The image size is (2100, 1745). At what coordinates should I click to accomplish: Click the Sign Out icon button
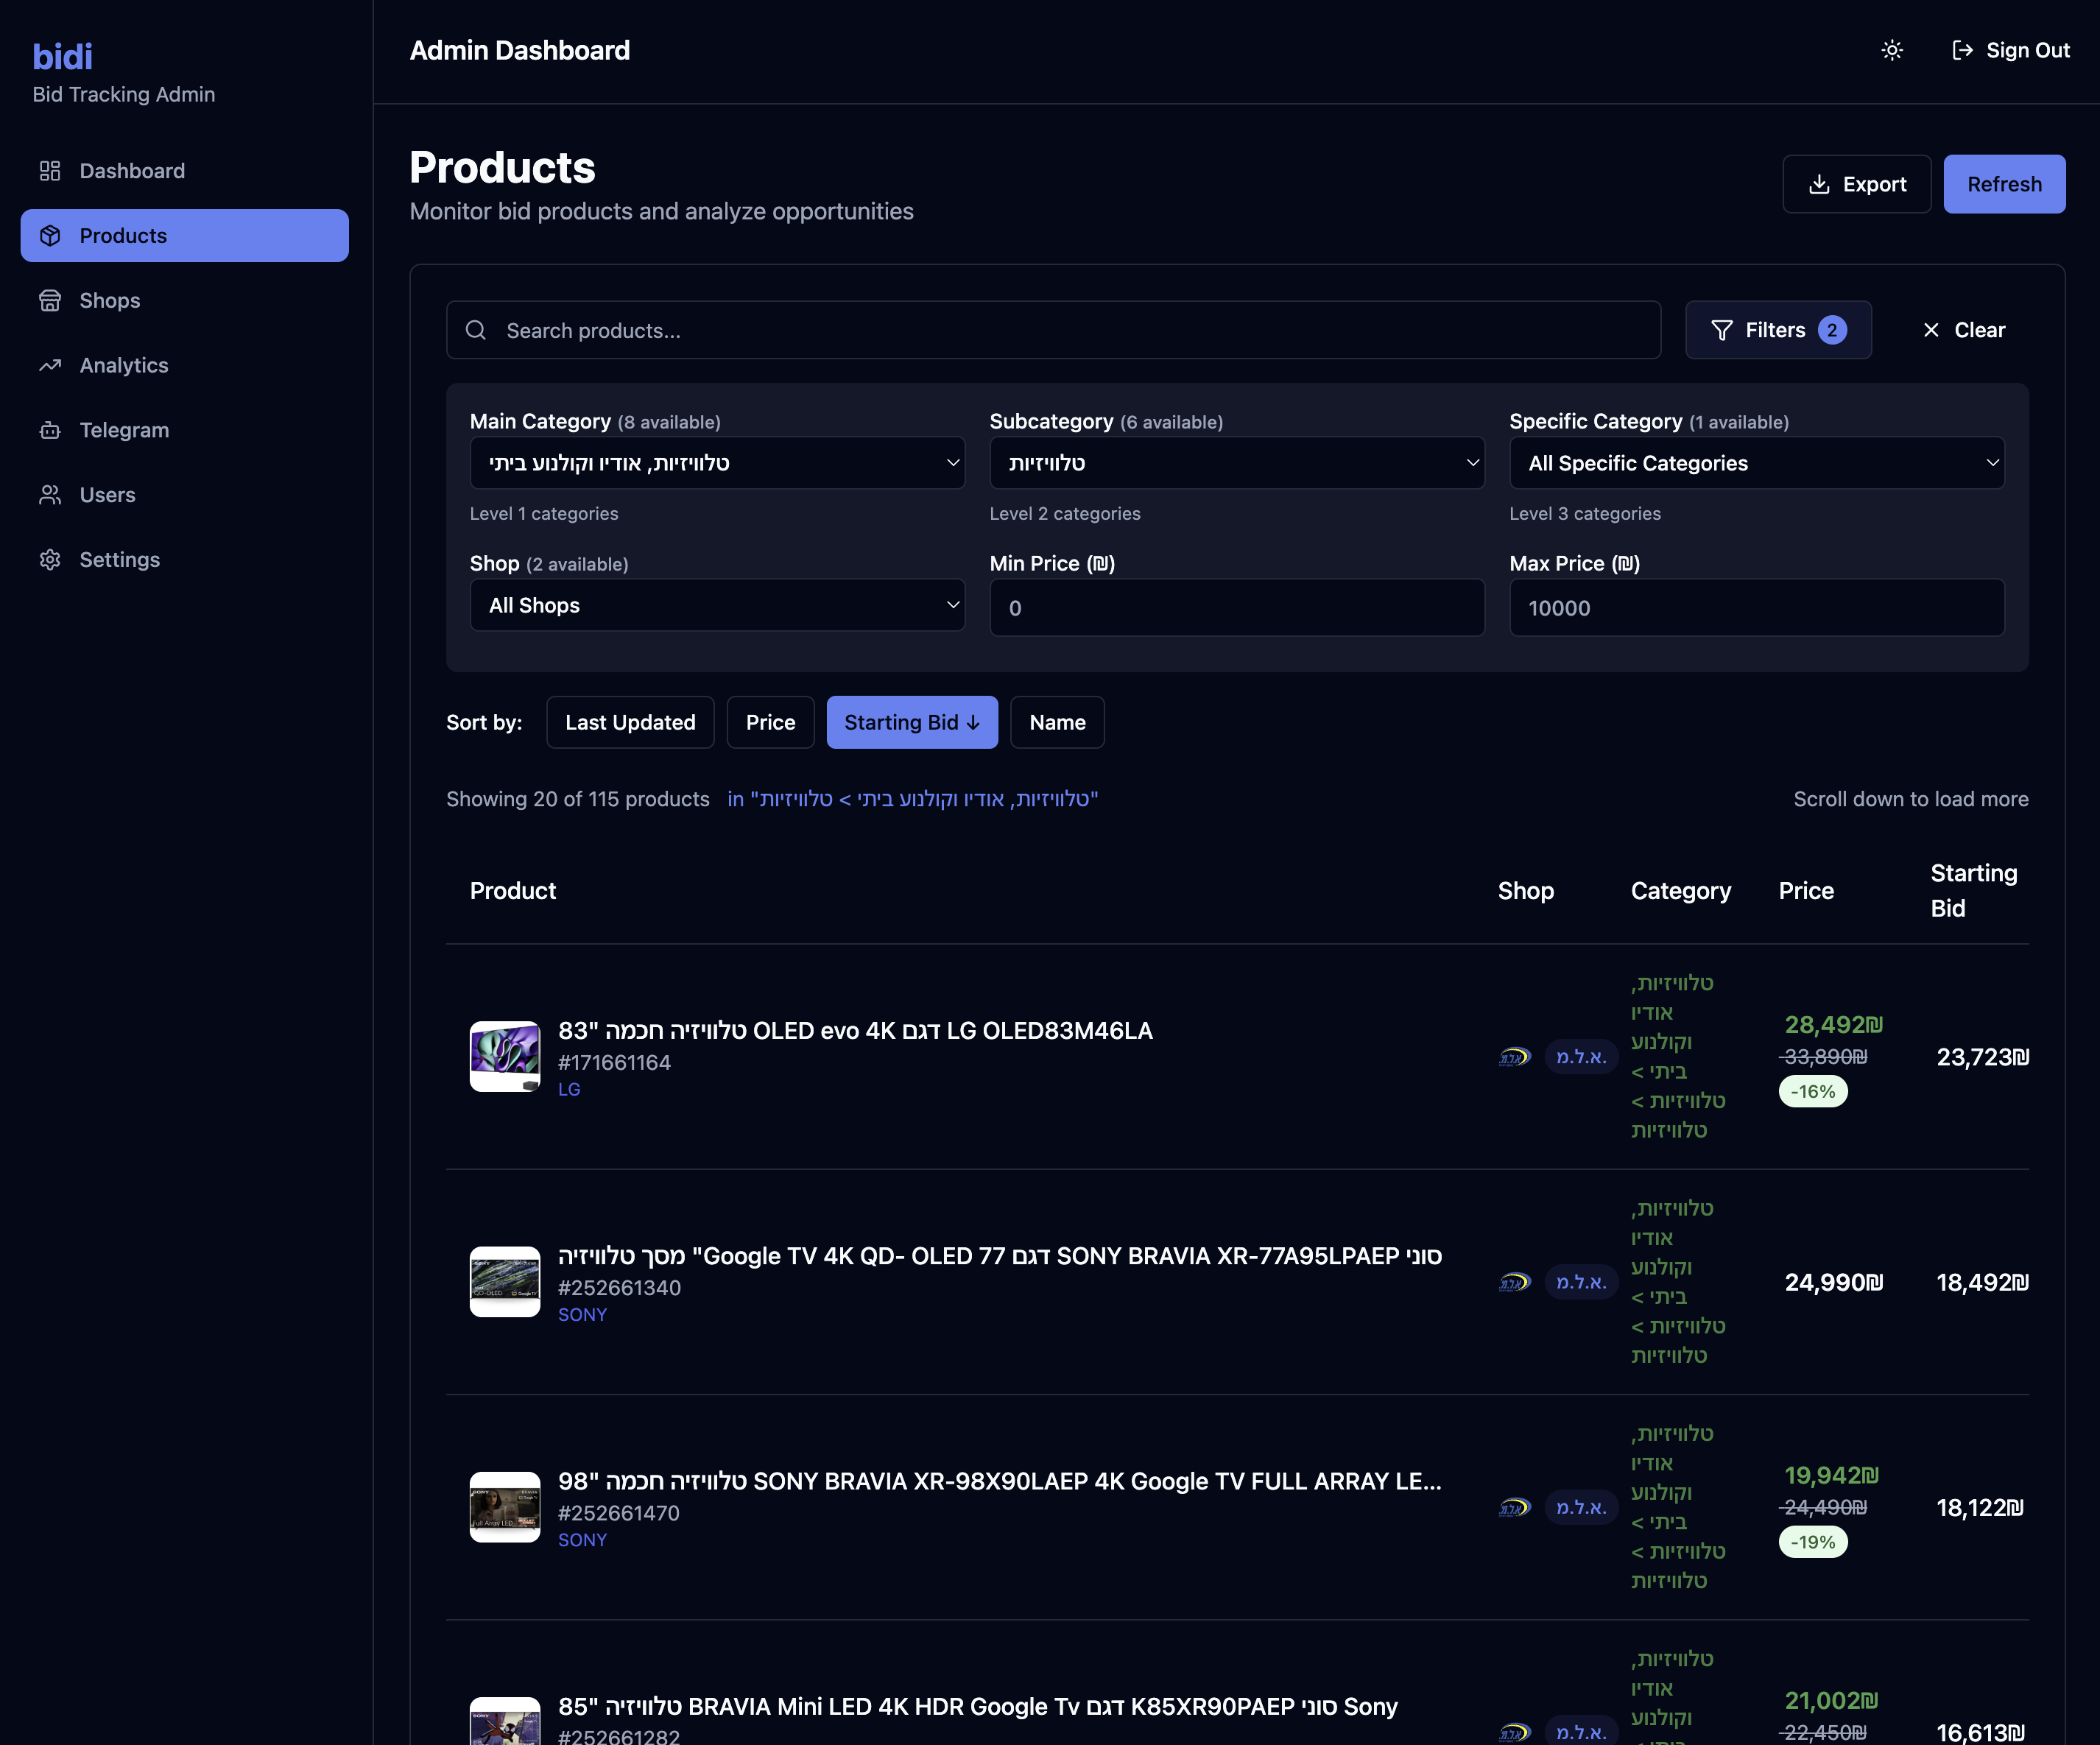tap(2010, 50)
